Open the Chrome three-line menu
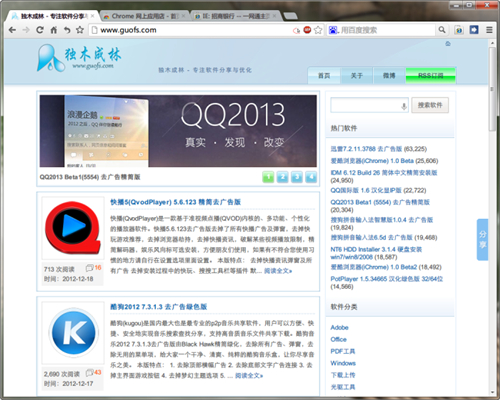Screen dimensions: 500x400 coord(489,30)
